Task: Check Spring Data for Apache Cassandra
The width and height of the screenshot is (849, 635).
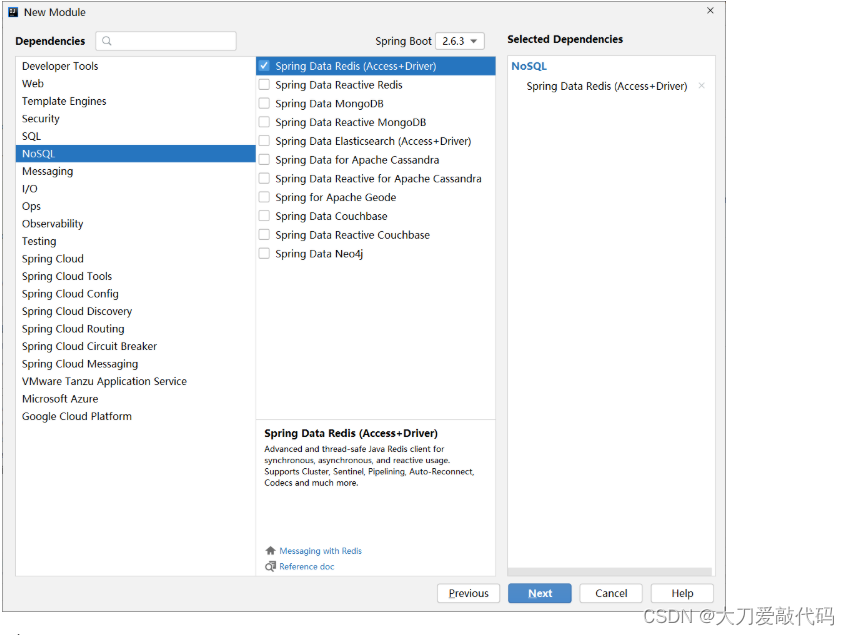Action: (264, 160)
